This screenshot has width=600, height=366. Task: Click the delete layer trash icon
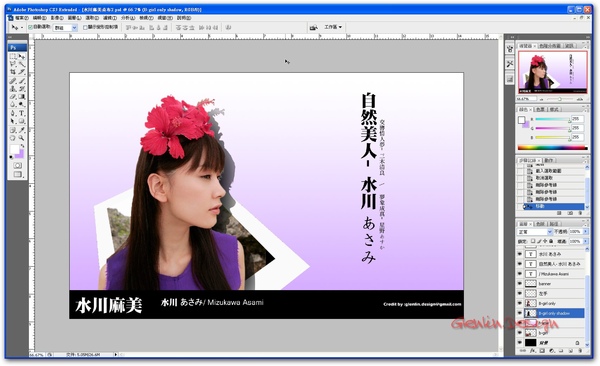(580, 351)
